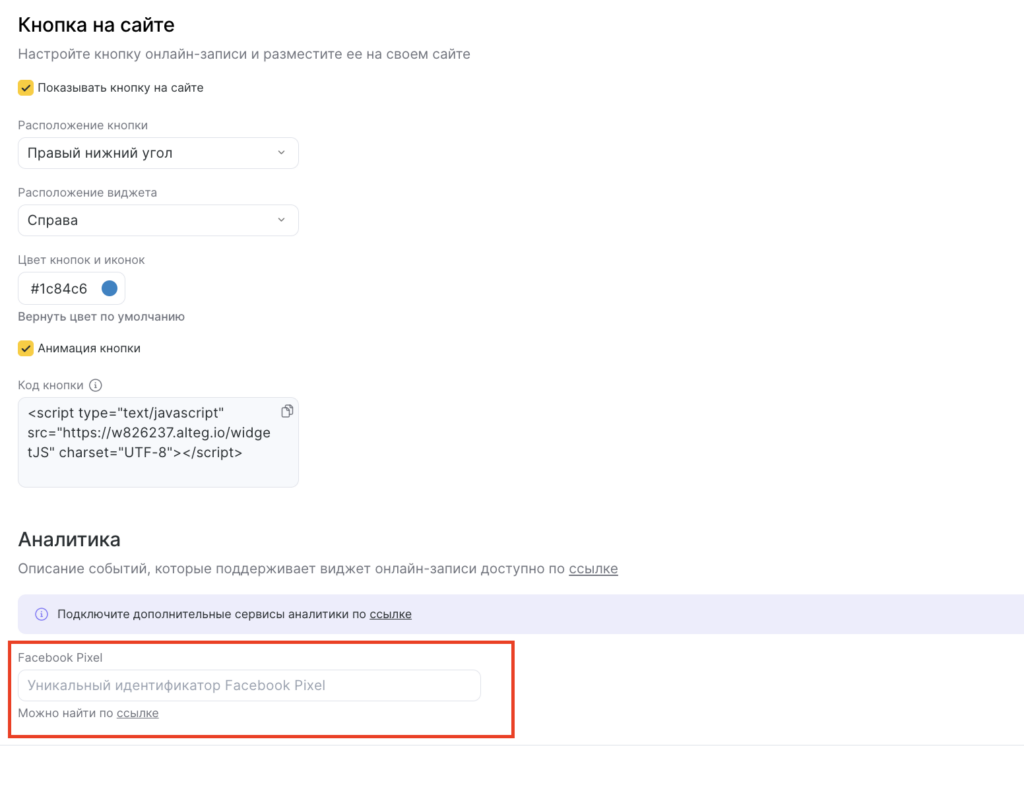The image size is (1024, 793).
Task: Open the Расположение кнопки dropdown
Action: [158, 153]
